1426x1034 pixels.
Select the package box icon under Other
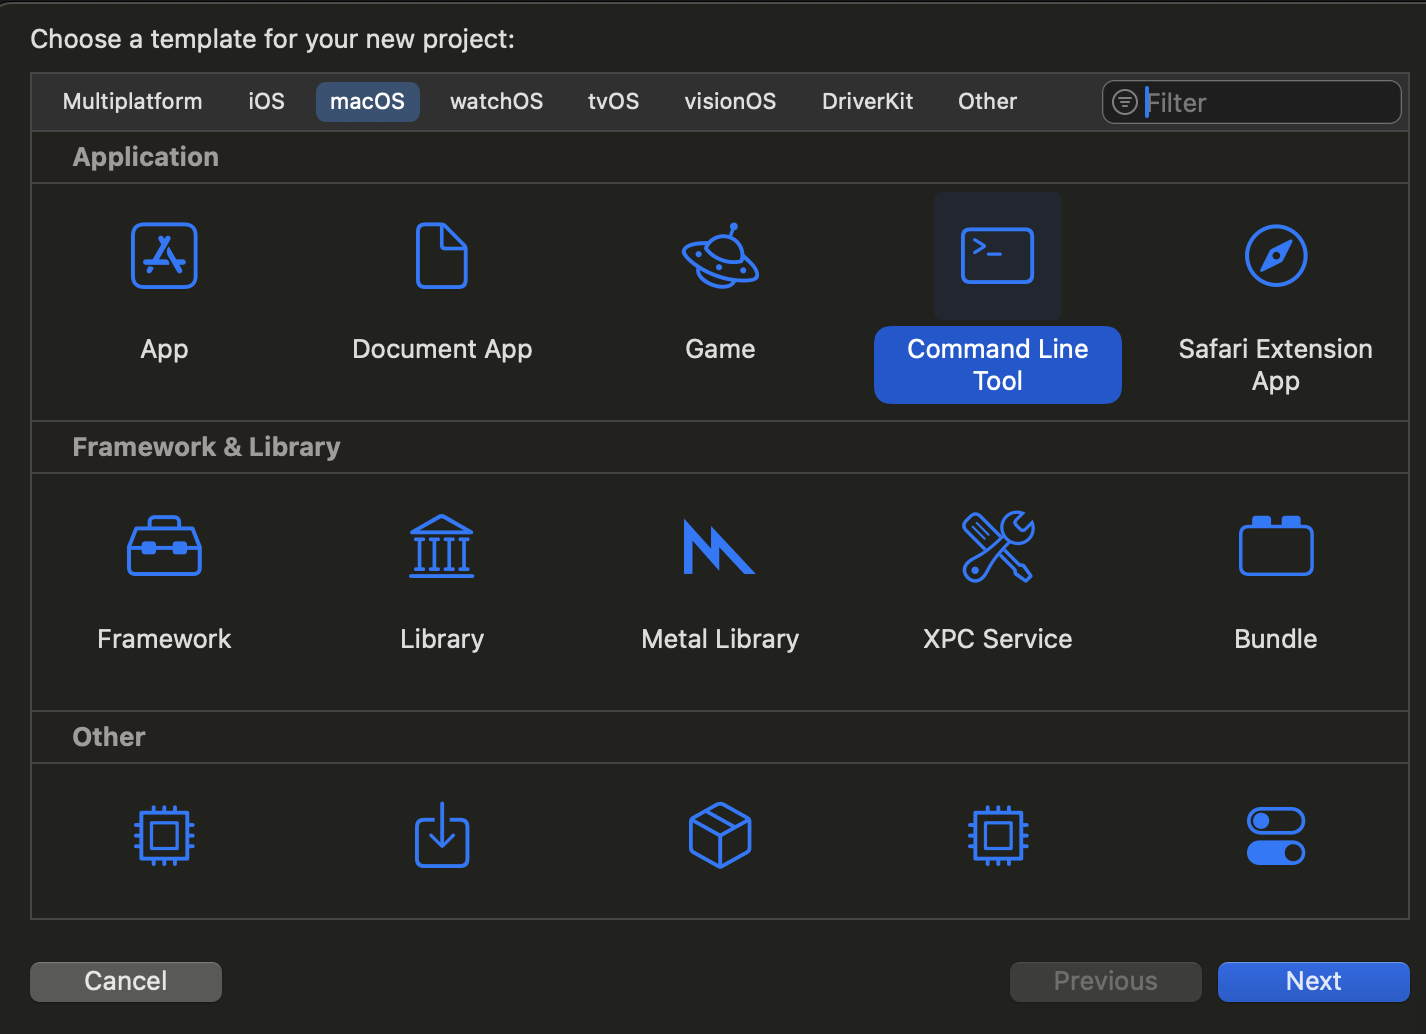[720, 836]
